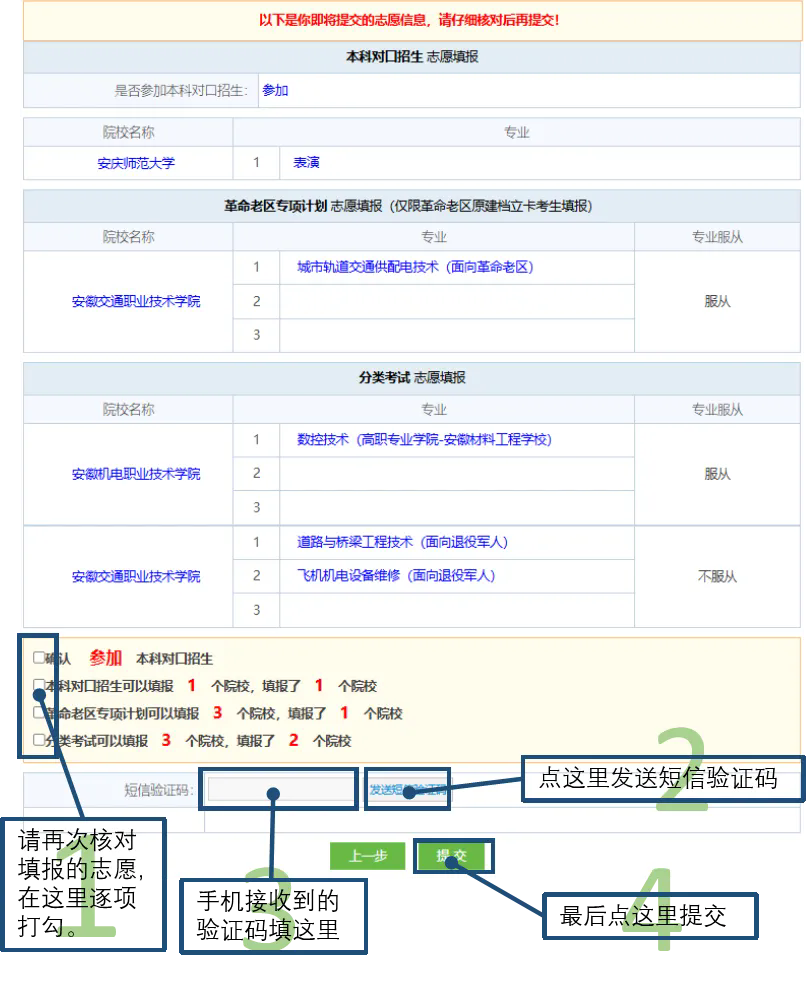Image resolution: width=807 pixels, height=996 pixels.
Task: Click the 短信验证码 input field
Action: [x=278, y=786]
